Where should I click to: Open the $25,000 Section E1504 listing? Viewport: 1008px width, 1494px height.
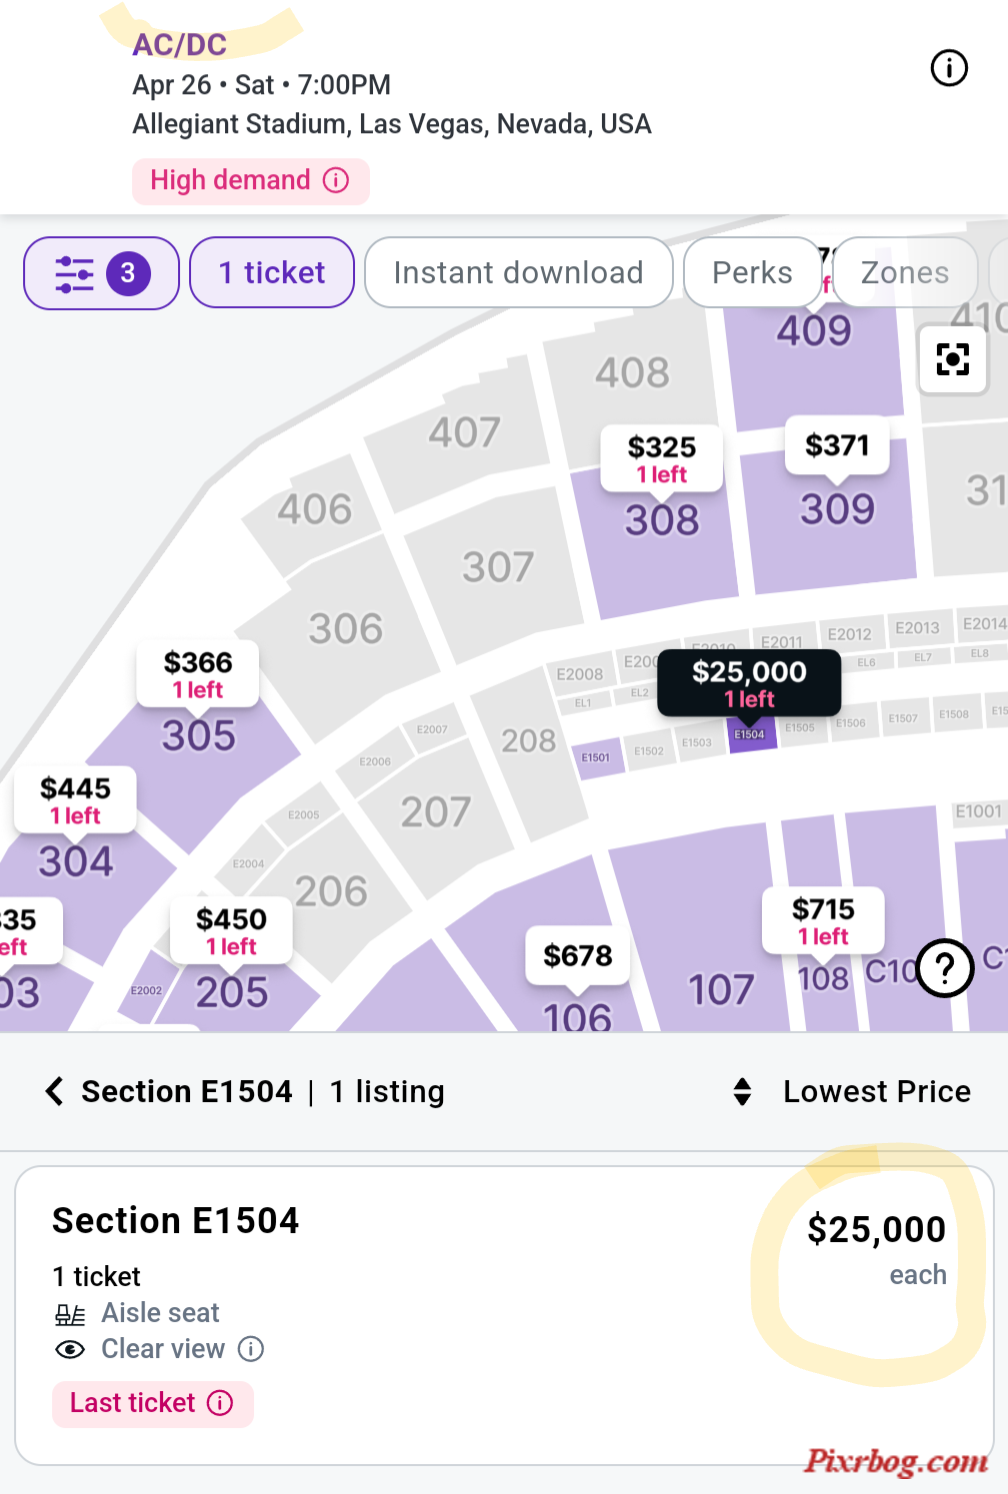tap(504, 1315)
